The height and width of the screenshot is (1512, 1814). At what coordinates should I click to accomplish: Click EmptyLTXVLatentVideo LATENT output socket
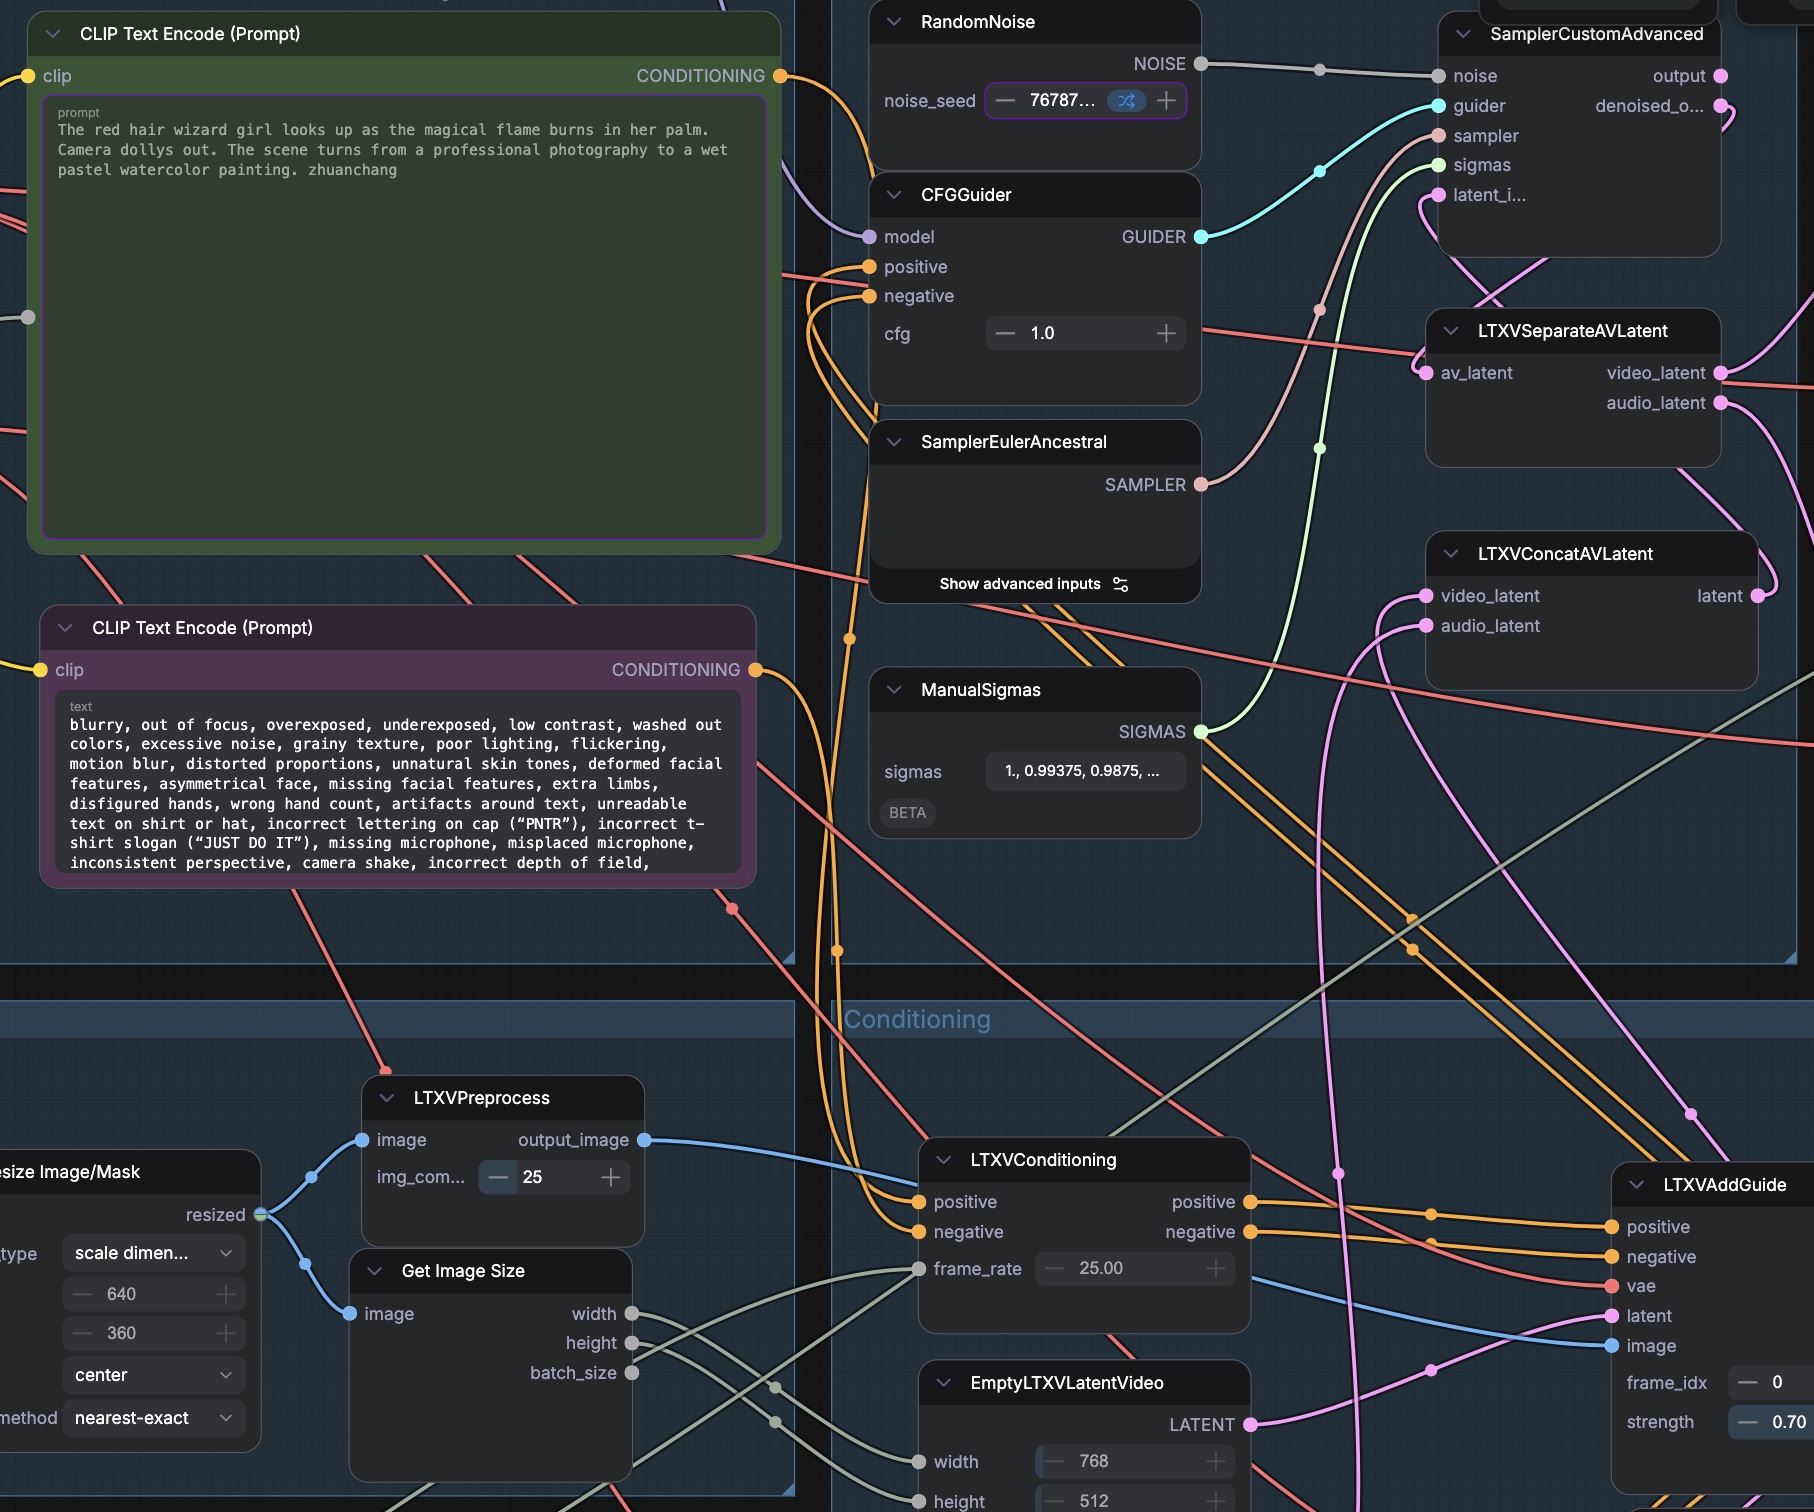[1250, 1425]
